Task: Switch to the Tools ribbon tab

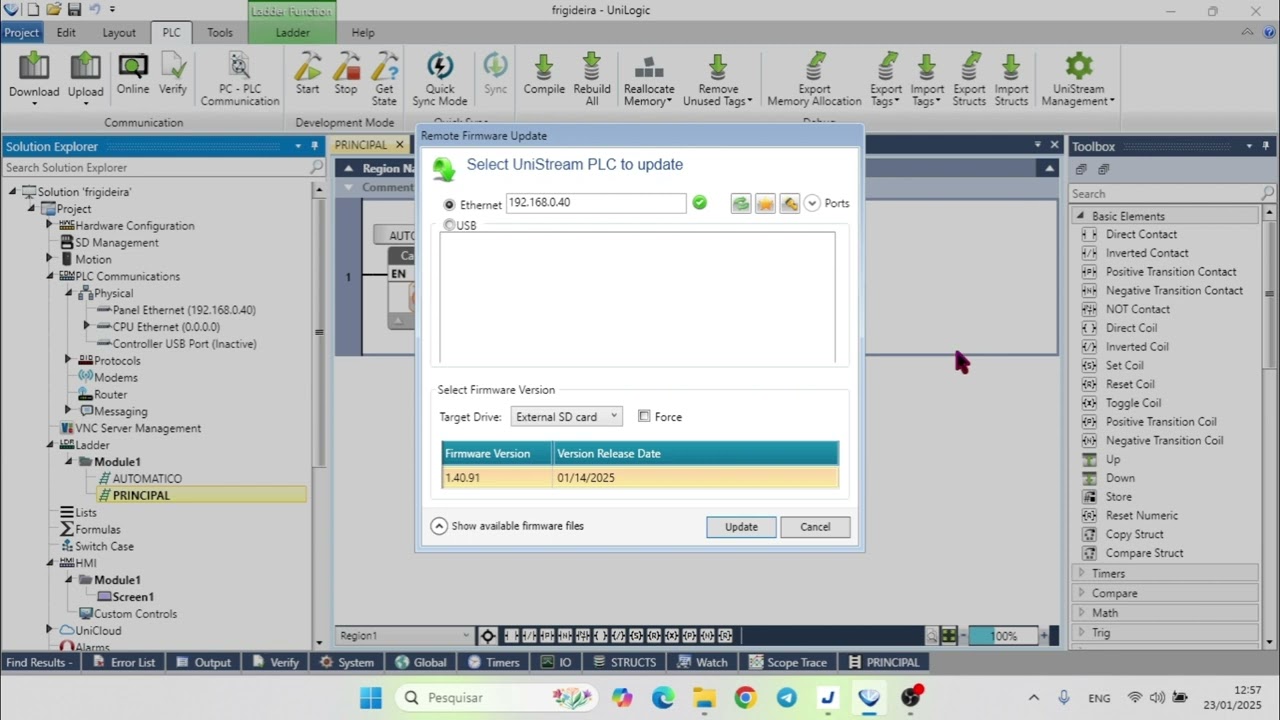Action: pyautogui.click(x=220, y=32)
